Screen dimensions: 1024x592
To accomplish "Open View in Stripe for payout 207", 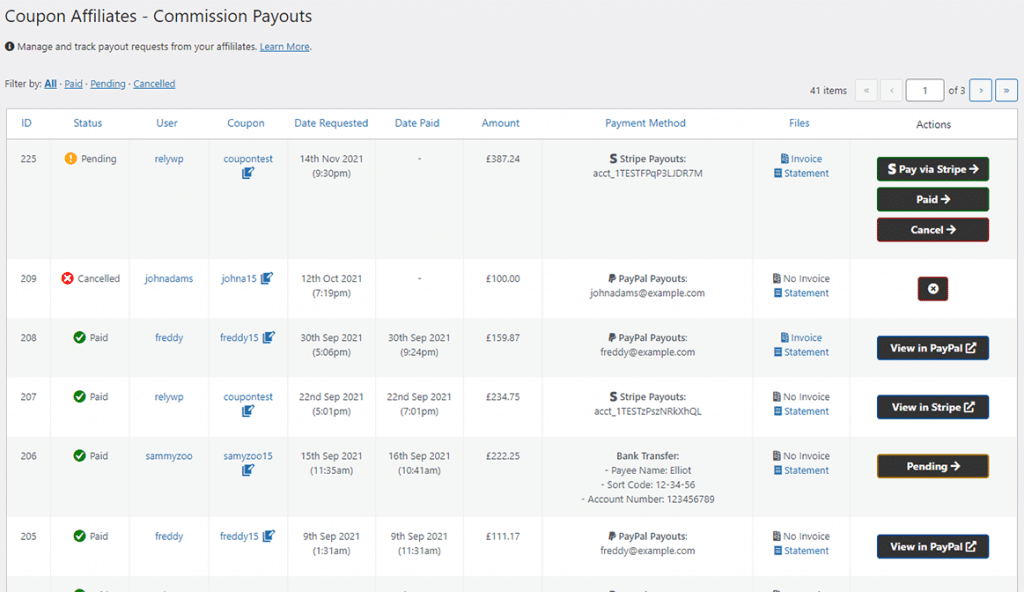I will click(x=933, y=407).
